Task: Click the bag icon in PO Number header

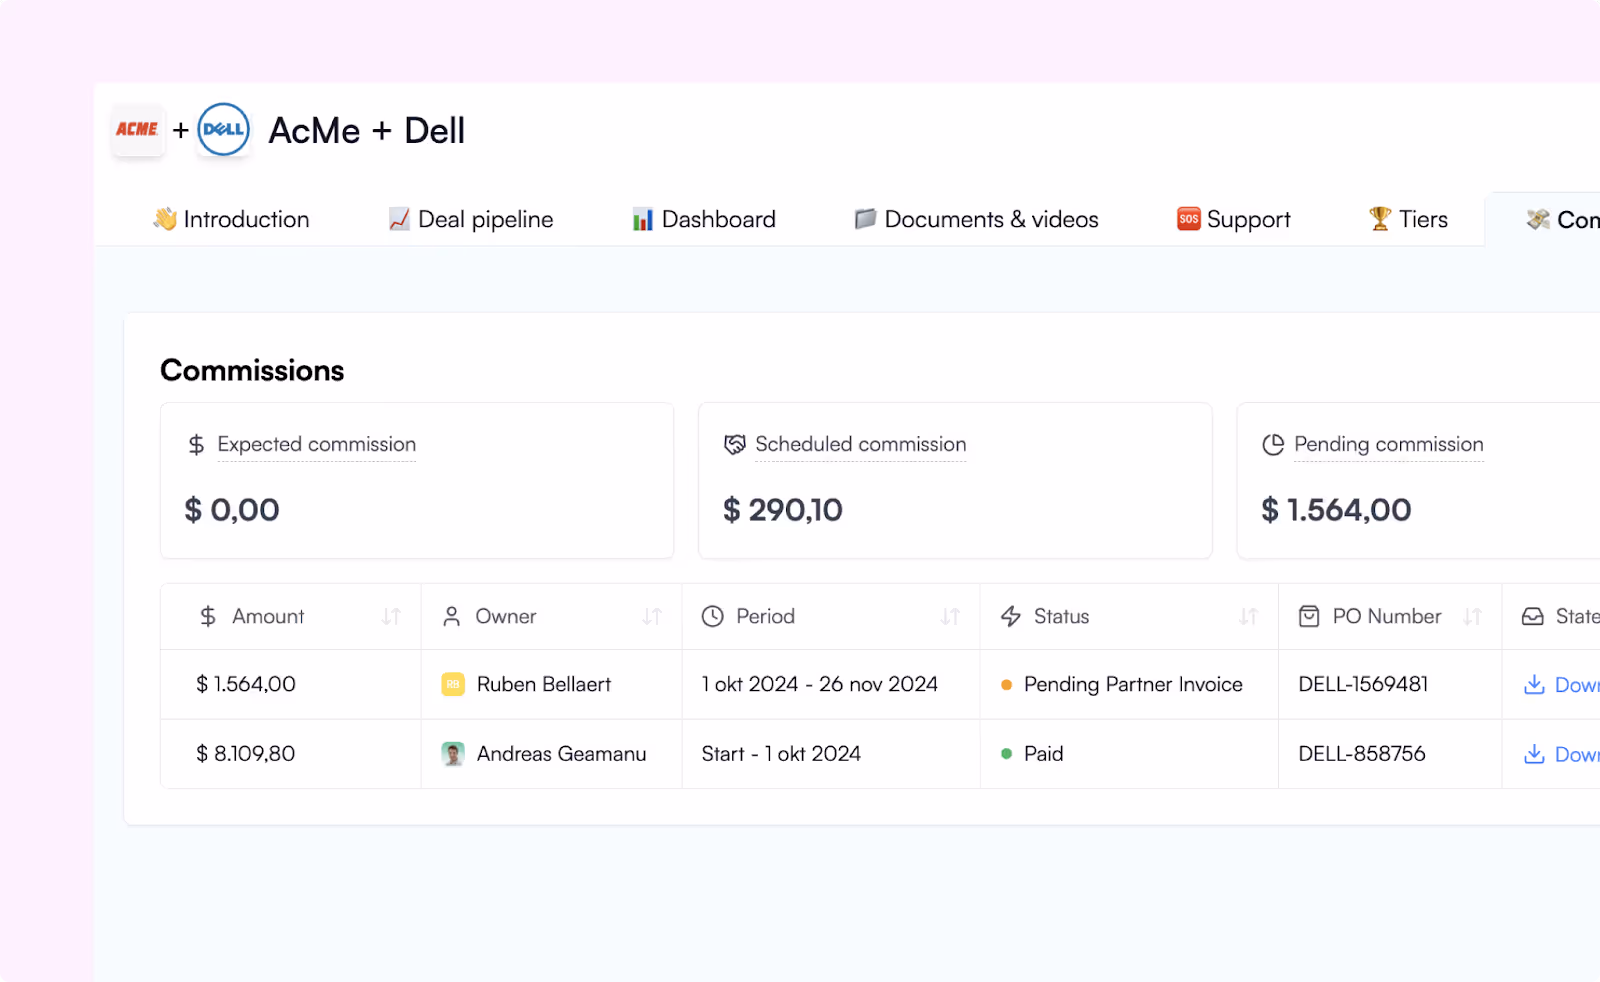Action: pyautogui.click(x=1309, y=616)
